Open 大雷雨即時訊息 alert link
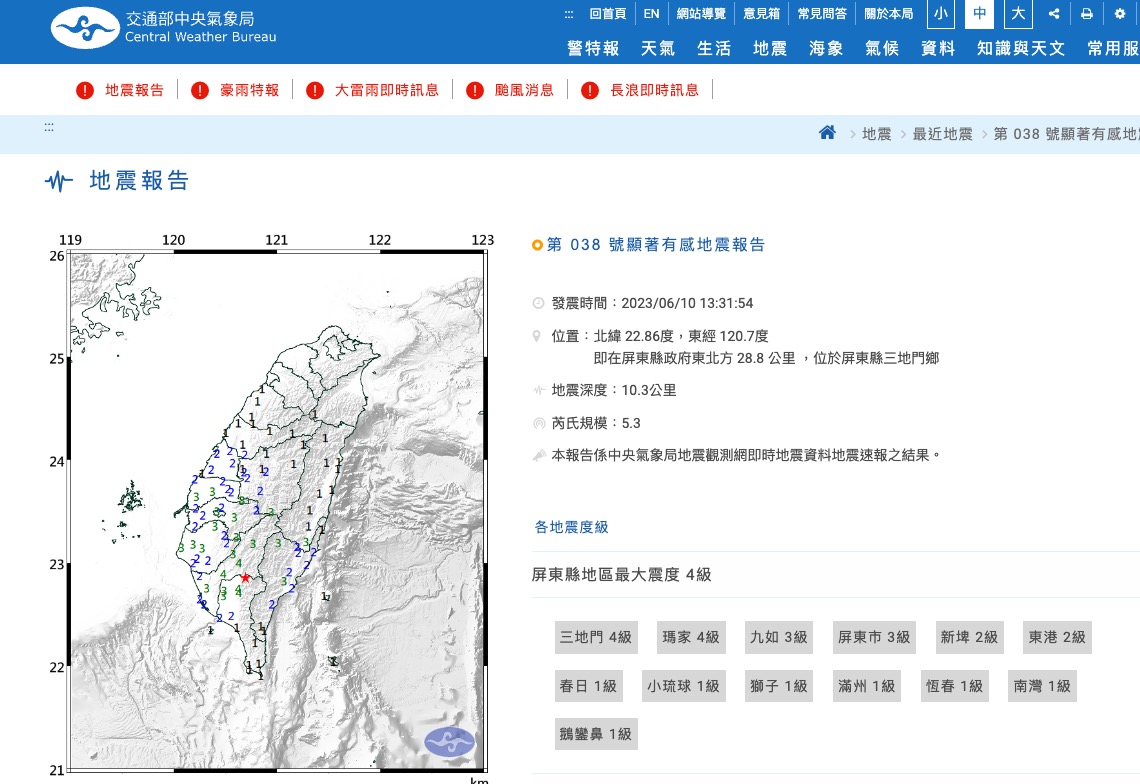This screenshot has height=784, width=1140. tap(386, 91)
